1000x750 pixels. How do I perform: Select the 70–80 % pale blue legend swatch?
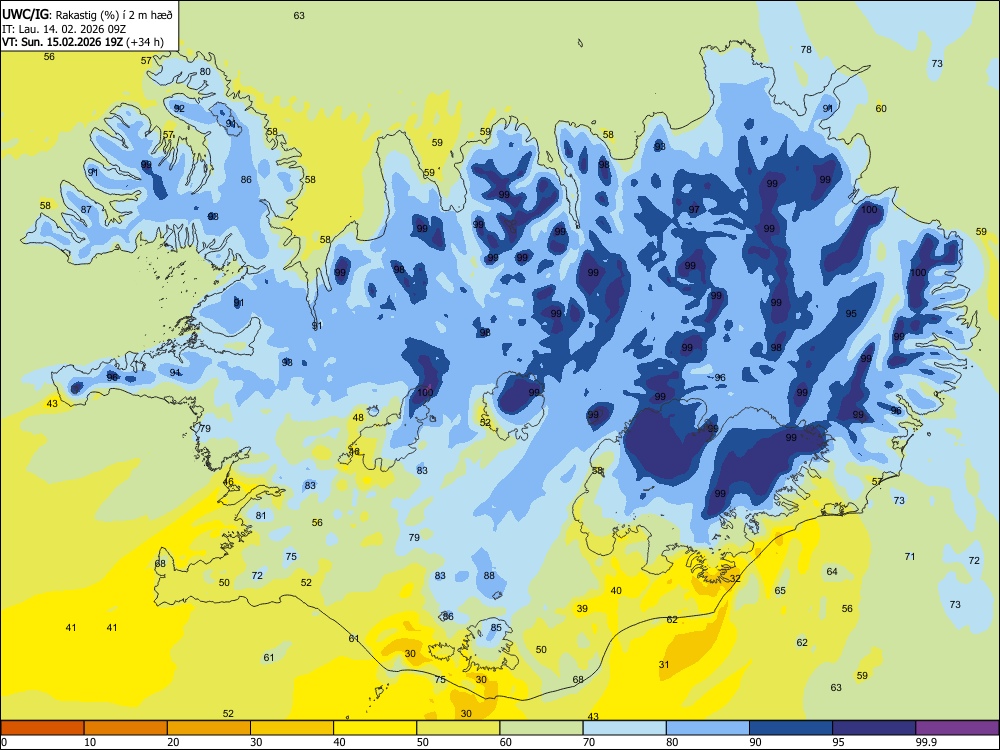tap(624, 728)
